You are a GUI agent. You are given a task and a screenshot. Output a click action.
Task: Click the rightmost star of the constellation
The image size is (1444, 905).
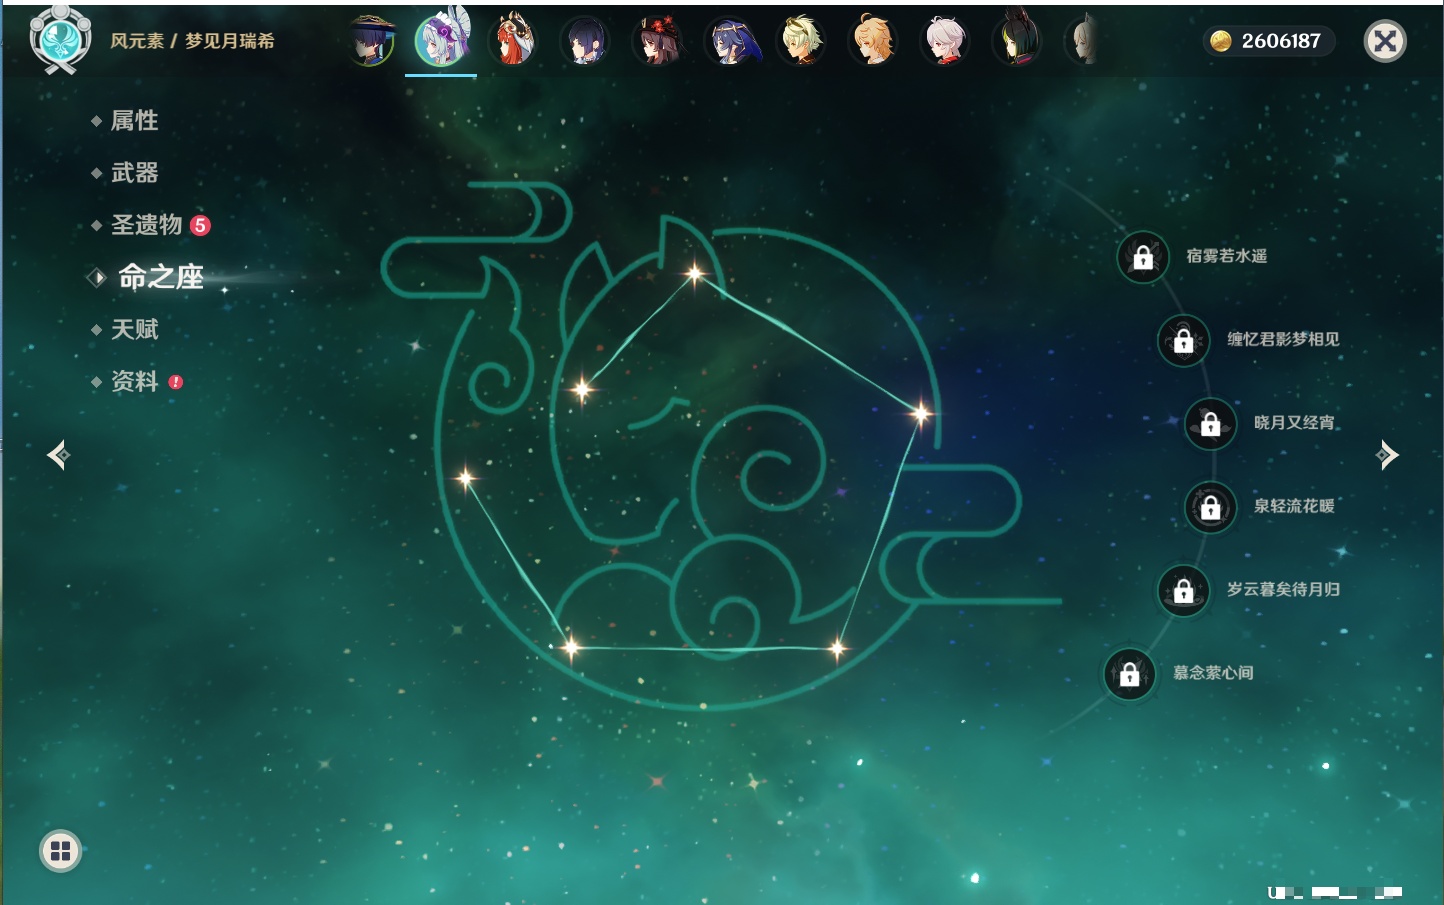(x=920, y=412)
